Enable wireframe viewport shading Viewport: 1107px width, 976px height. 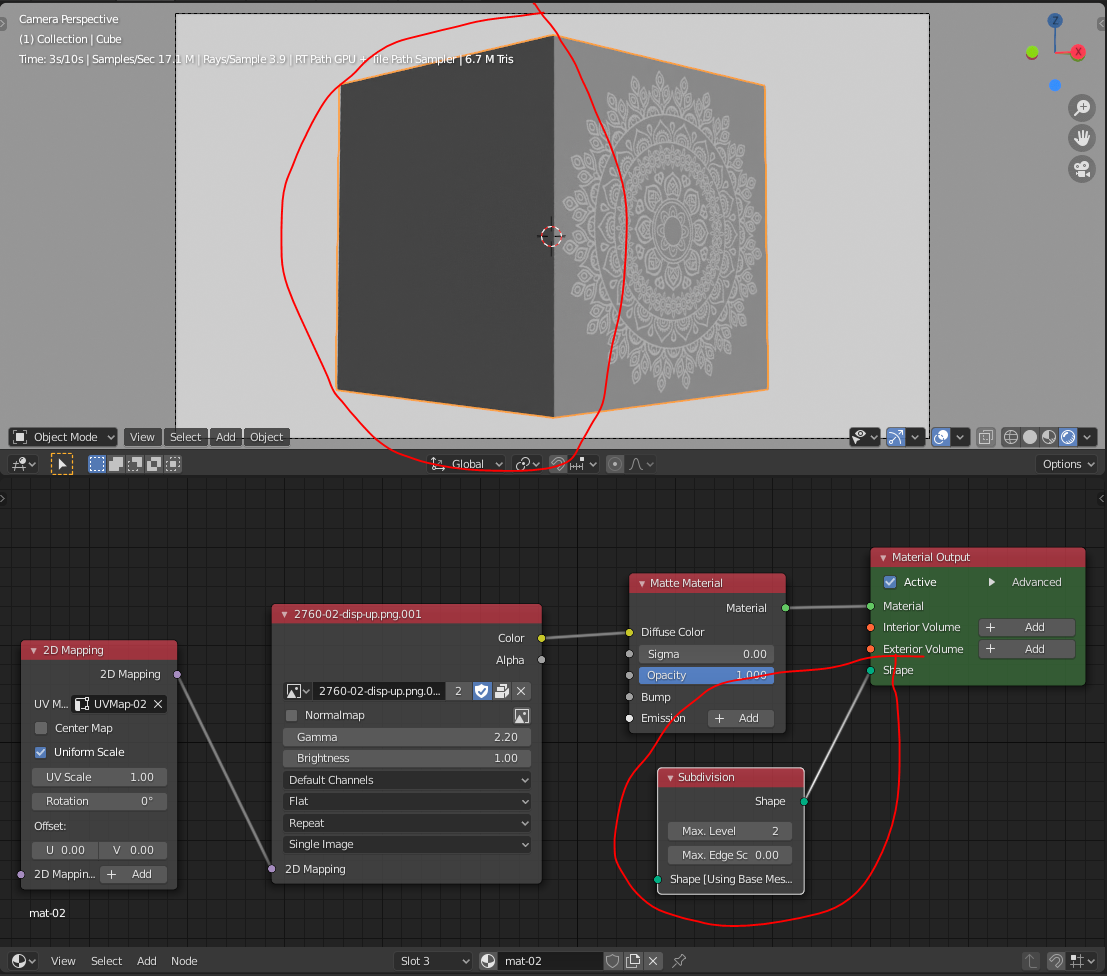click(x=1010, y=437)
